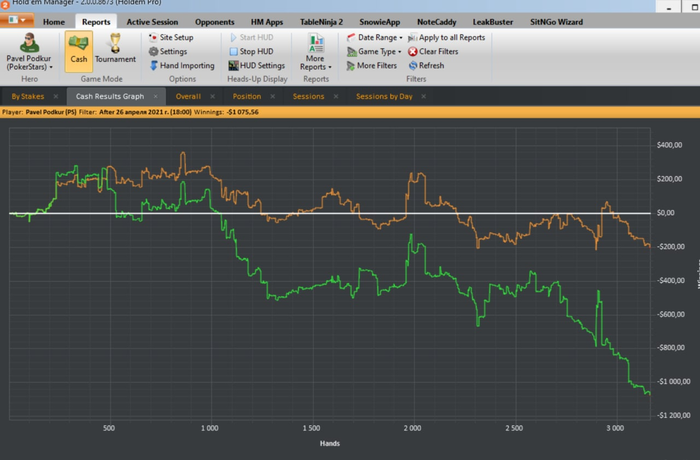Open the Date Range dropdown
Viewport: 700px width, 460px height.
[x=374, y=37]
